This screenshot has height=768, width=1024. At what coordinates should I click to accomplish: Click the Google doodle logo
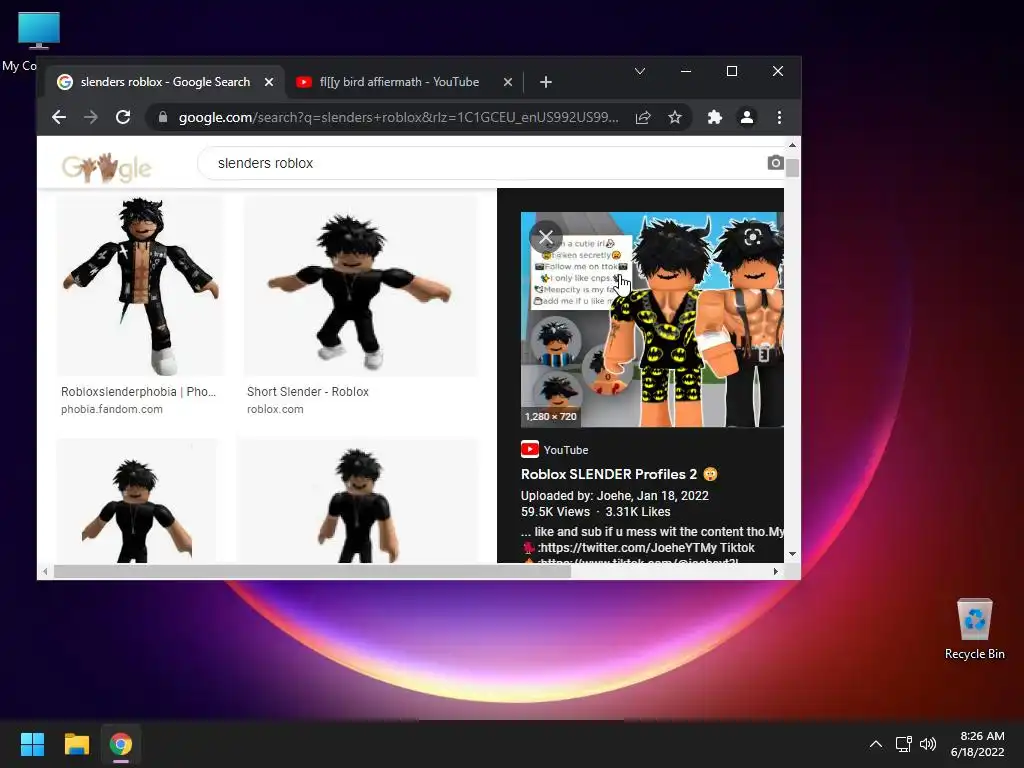point(106,167)
